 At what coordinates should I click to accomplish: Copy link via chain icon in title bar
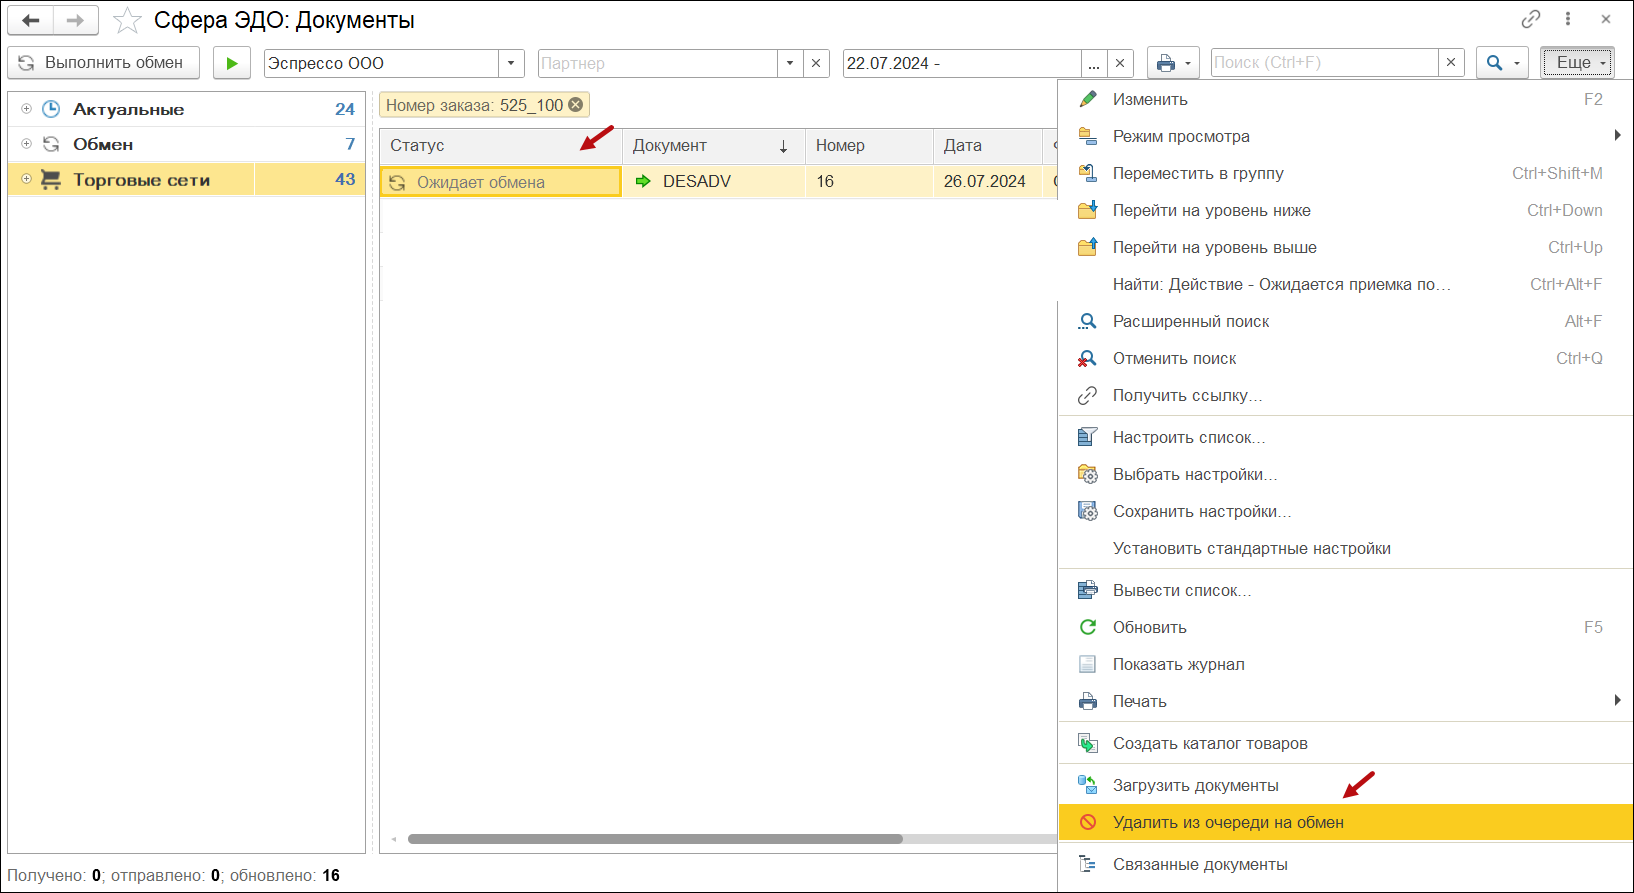coord(1531,19)
